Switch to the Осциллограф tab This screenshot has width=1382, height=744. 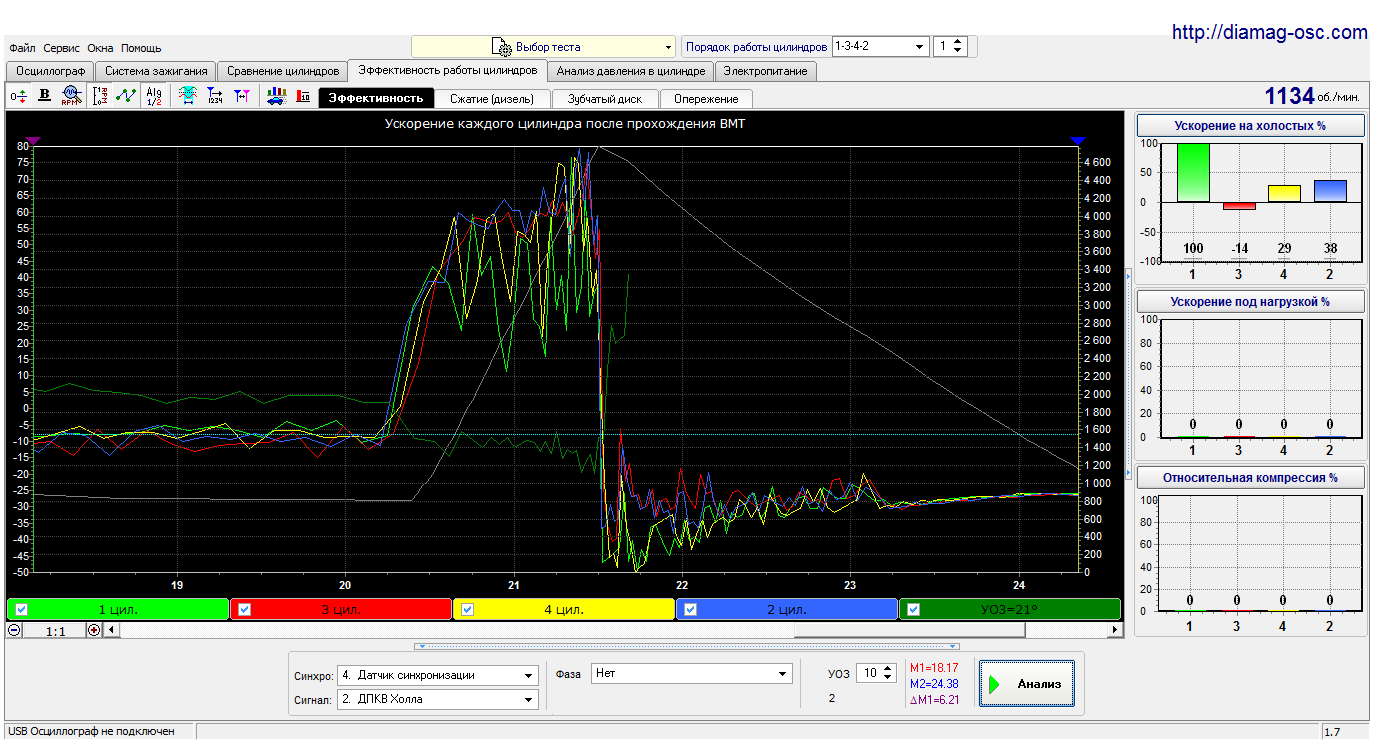pyautogui.click(x=51, y=71)
